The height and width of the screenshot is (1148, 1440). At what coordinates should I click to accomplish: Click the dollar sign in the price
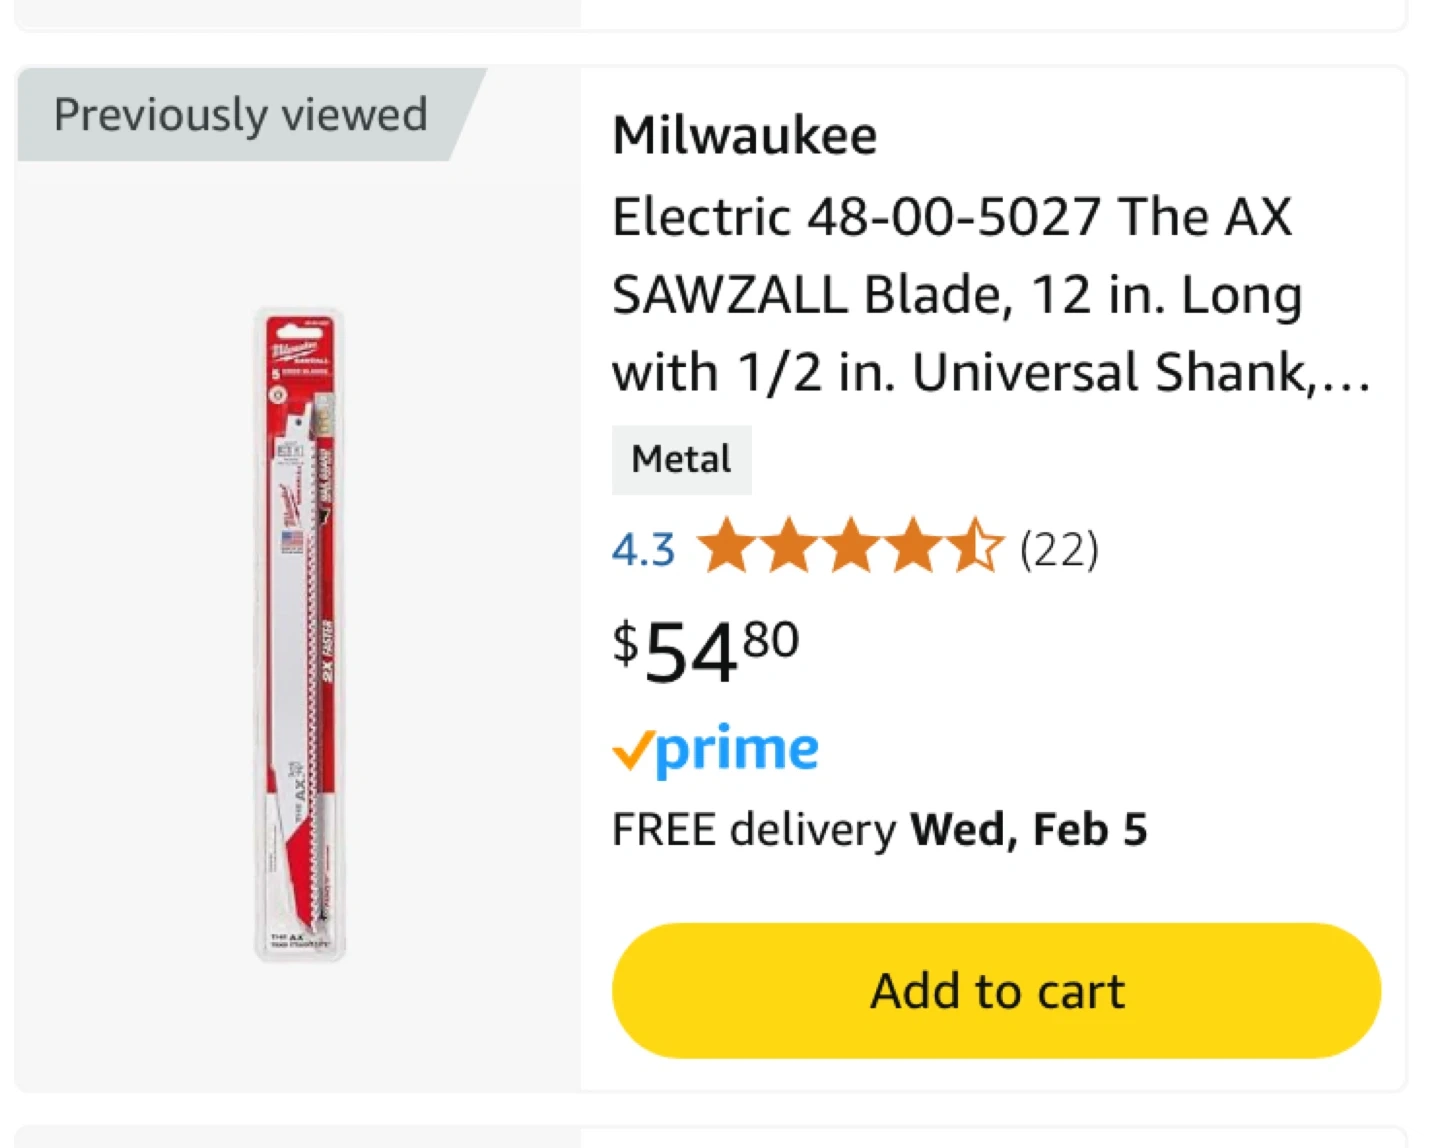pyautogui.click(x=625, y=642)
